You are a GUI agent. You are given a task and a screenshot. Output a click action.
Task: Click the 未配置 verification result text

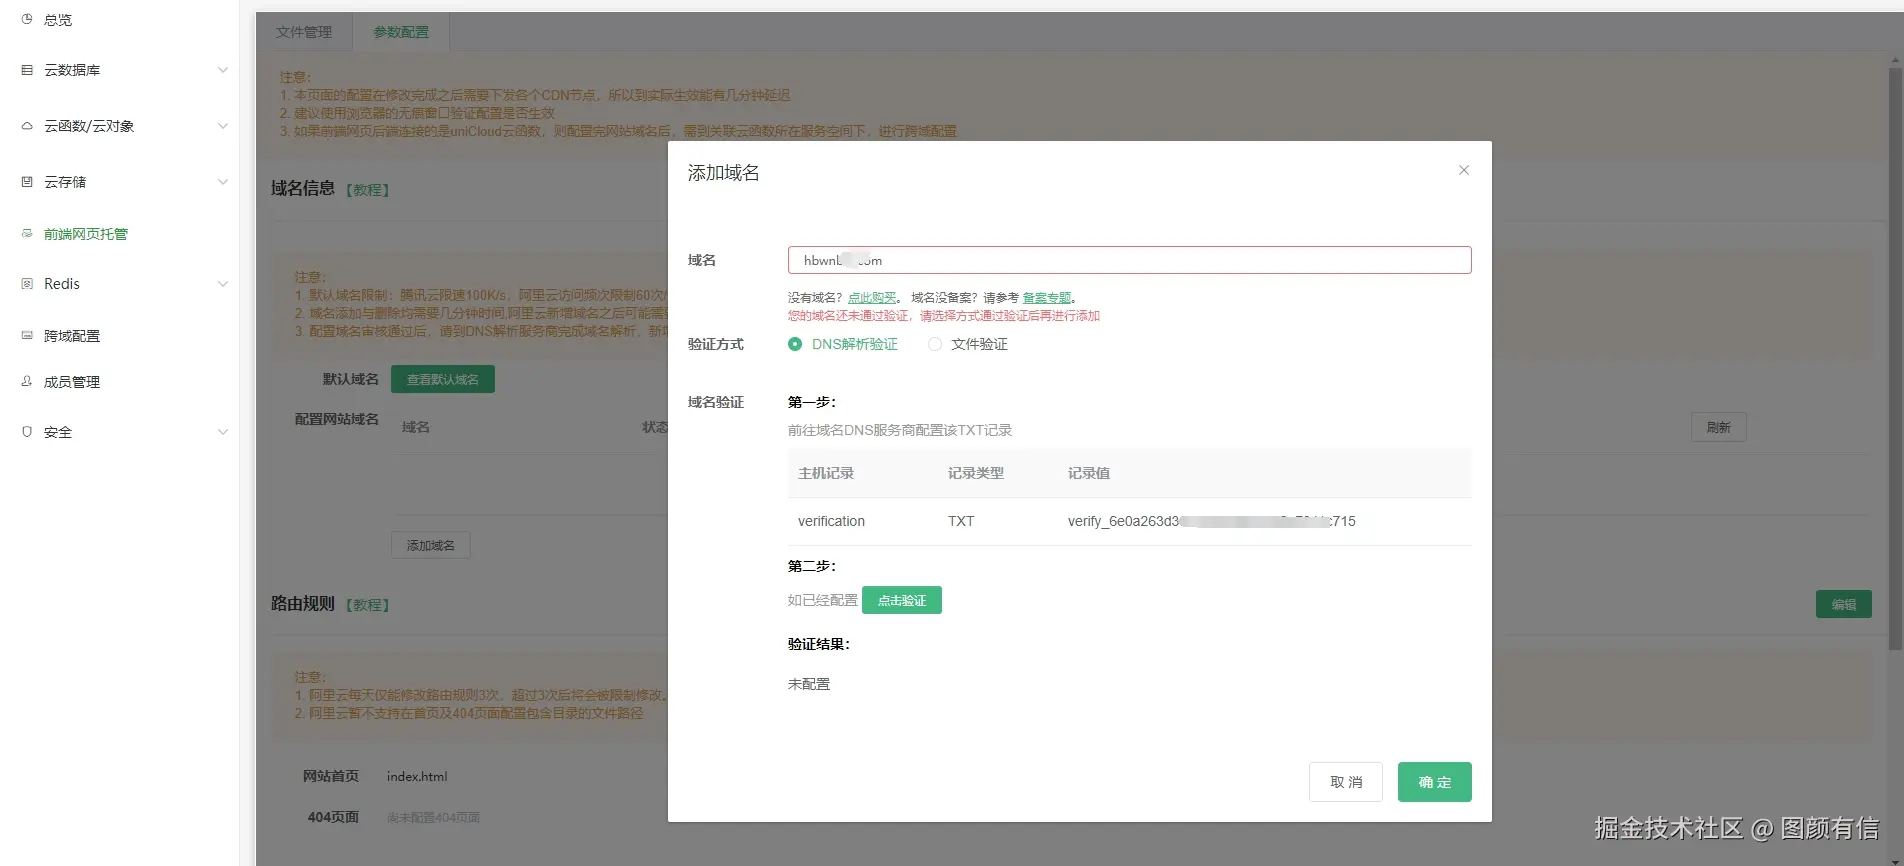[809, 684]
